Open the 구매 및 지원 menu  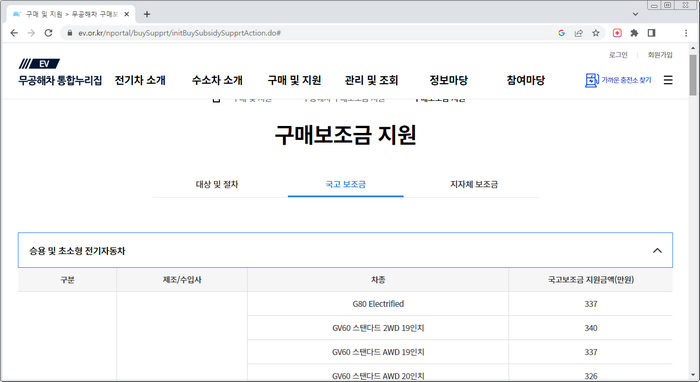[294, 80]
